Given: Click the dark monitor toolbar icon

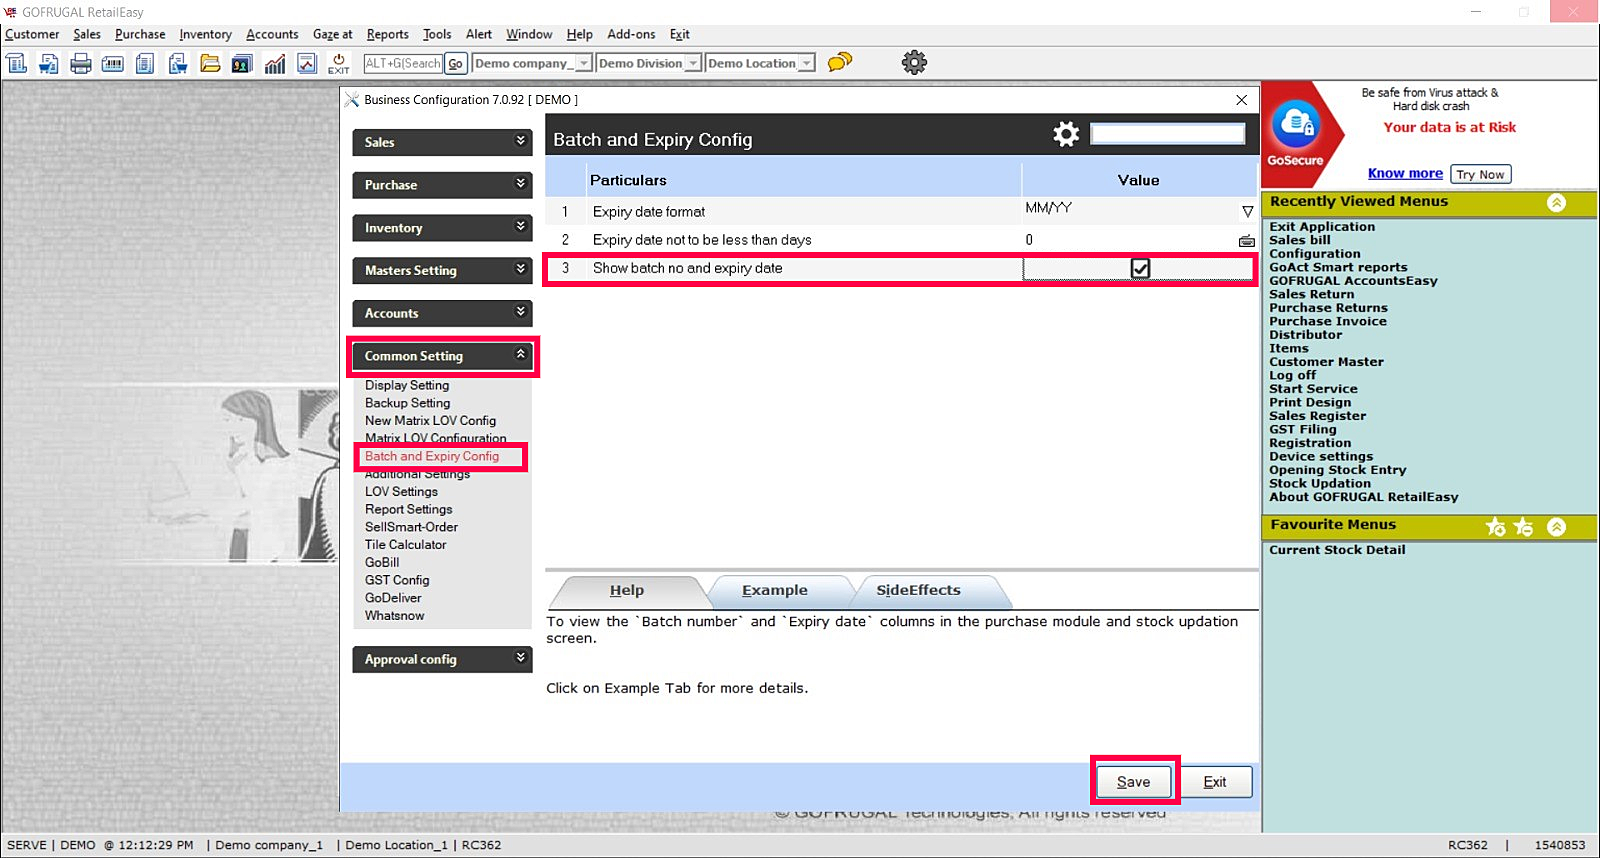Looking at the screenshot, I should point(242,63).
